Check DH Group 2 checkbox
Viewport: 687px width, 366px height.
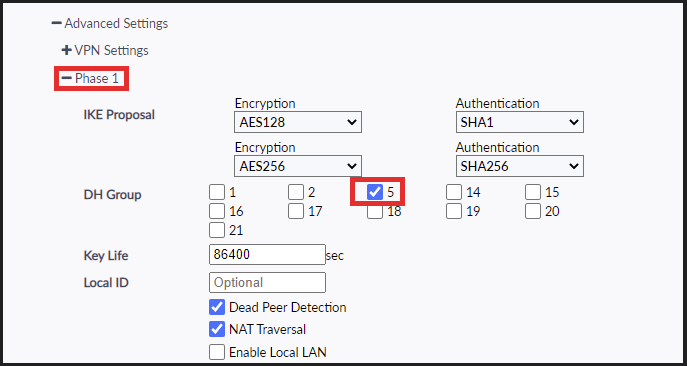296,192
